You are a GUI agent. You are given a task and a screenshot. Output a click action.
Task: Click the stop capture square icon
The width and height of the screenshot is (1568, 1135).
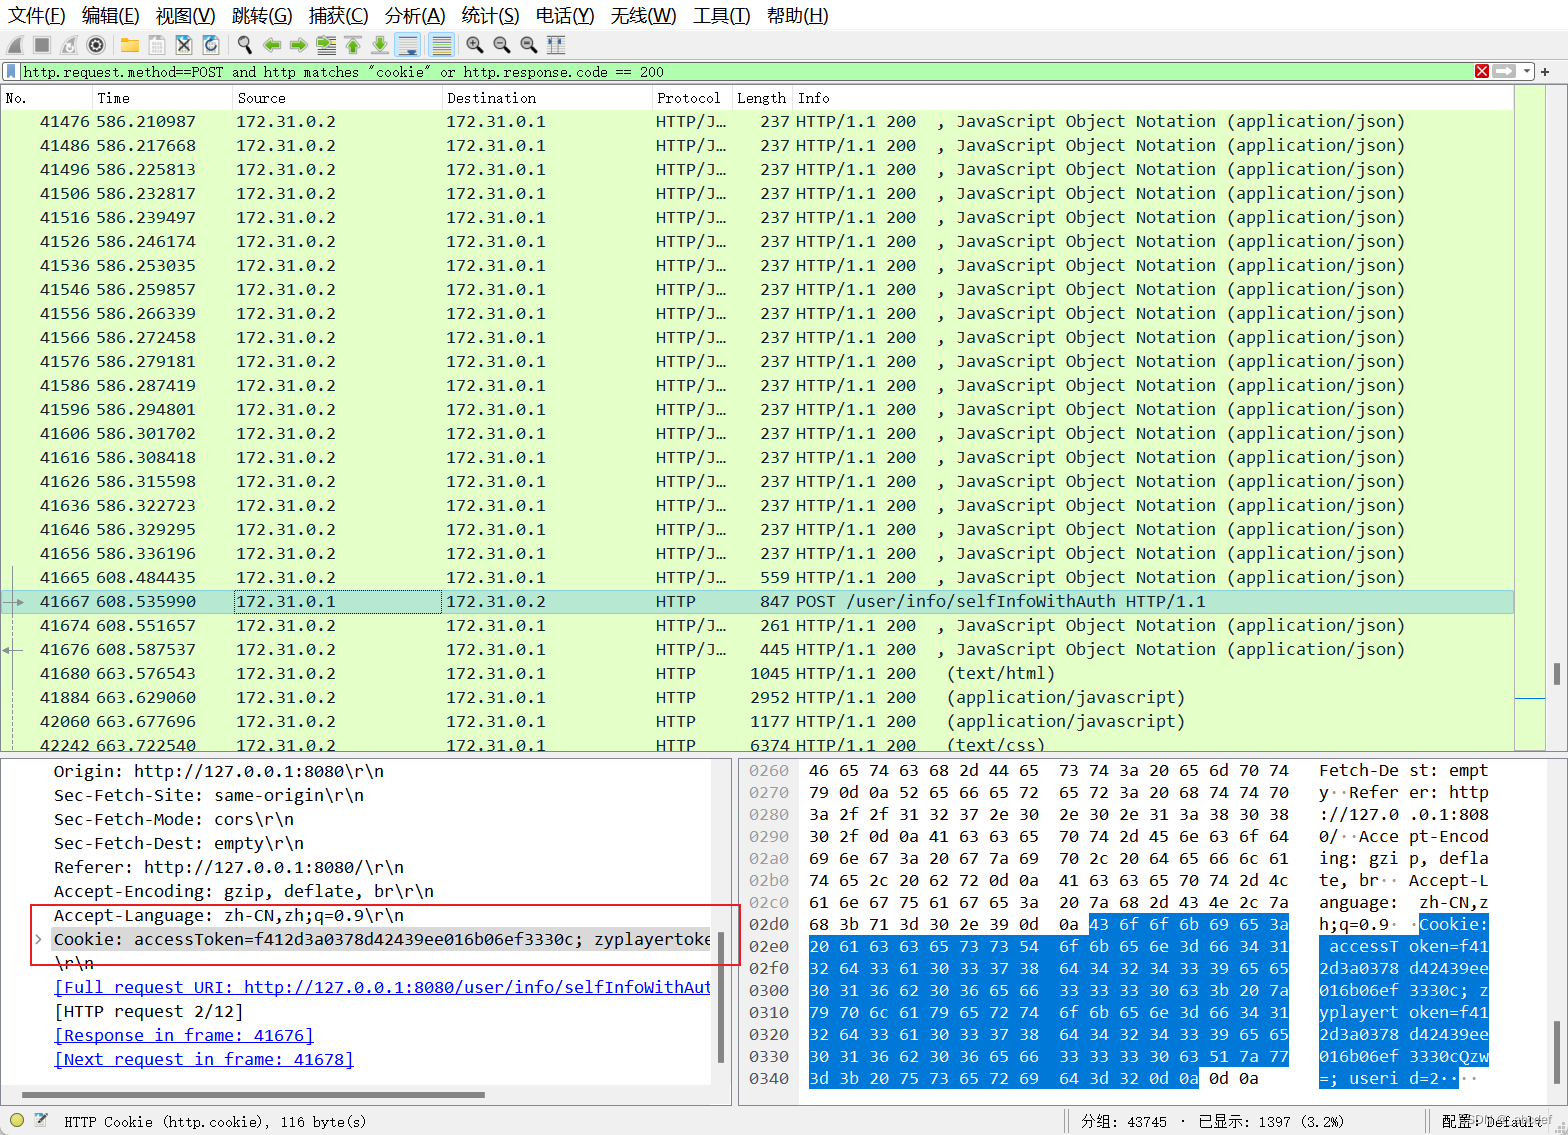42,45
